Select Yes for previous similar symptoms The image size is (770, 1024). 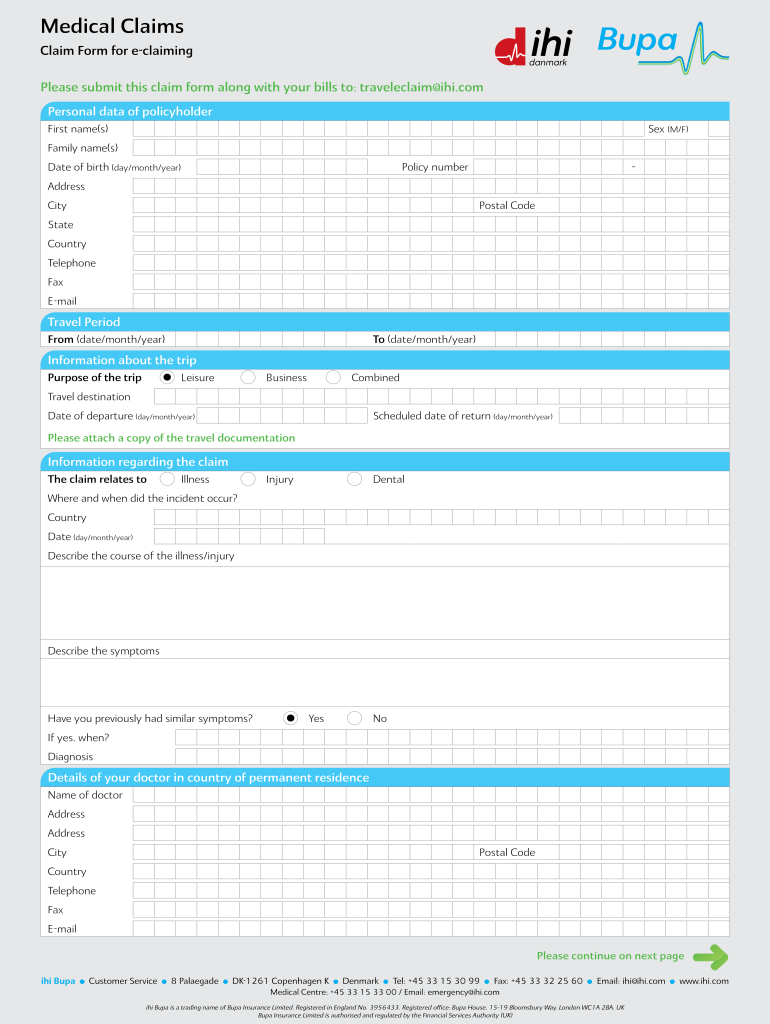(291, 718)
